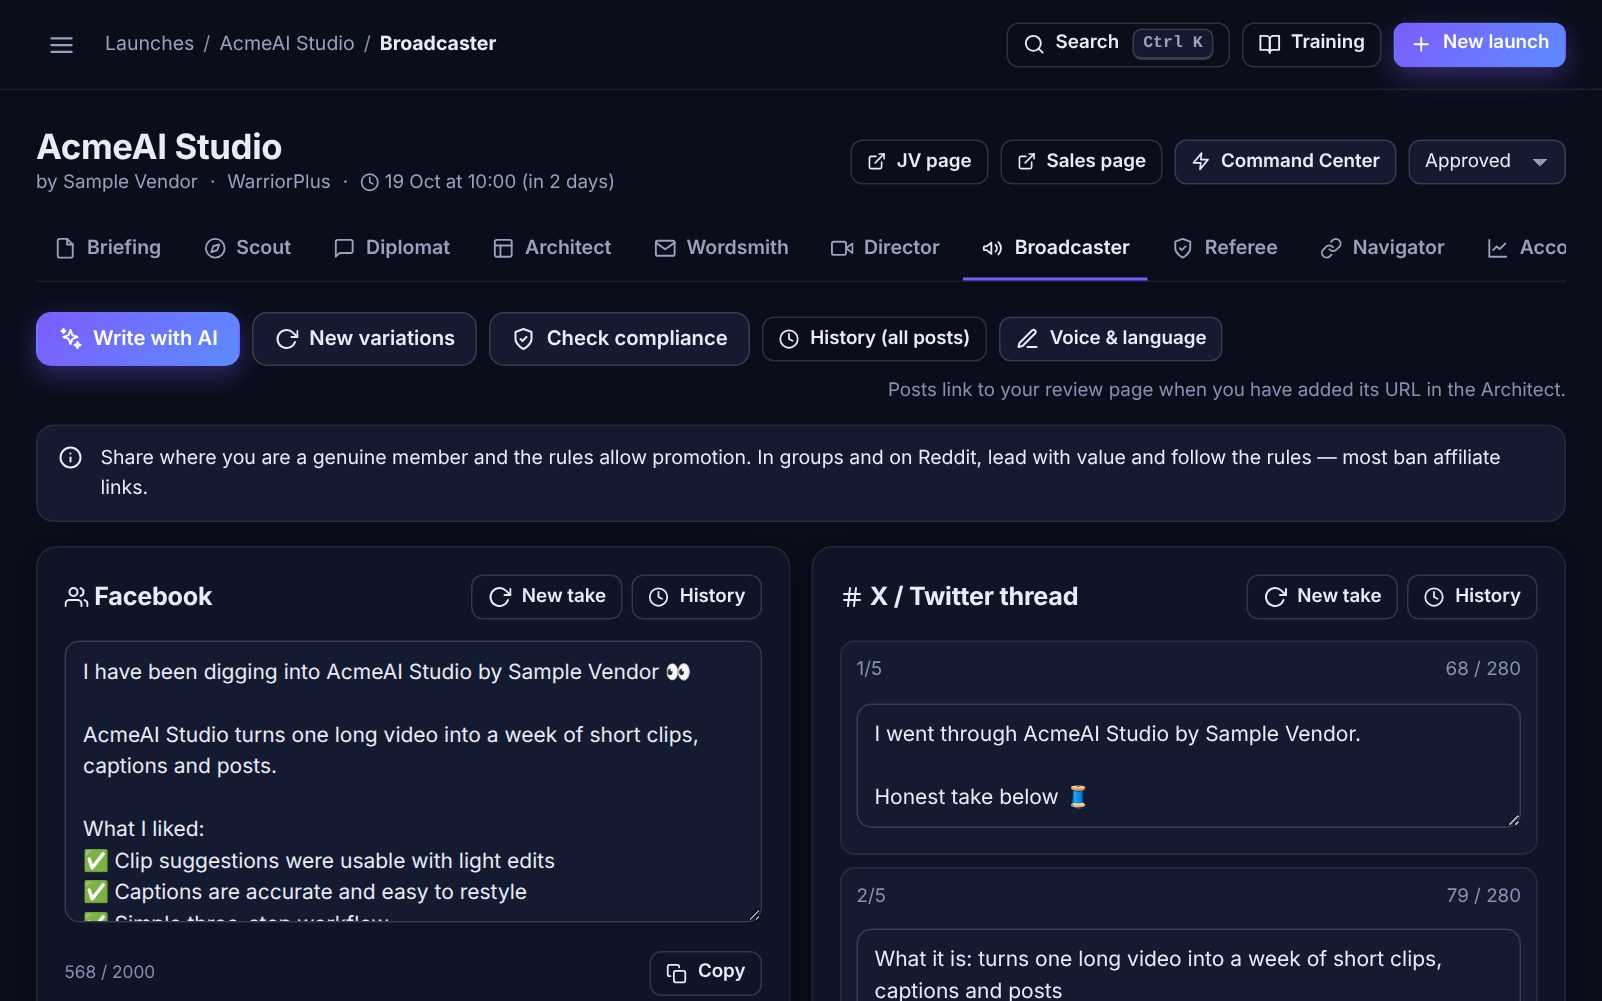Viewport: 1602px width, 1001px height.
Task: Copy the Facebook post text
Action: point(705,973)
